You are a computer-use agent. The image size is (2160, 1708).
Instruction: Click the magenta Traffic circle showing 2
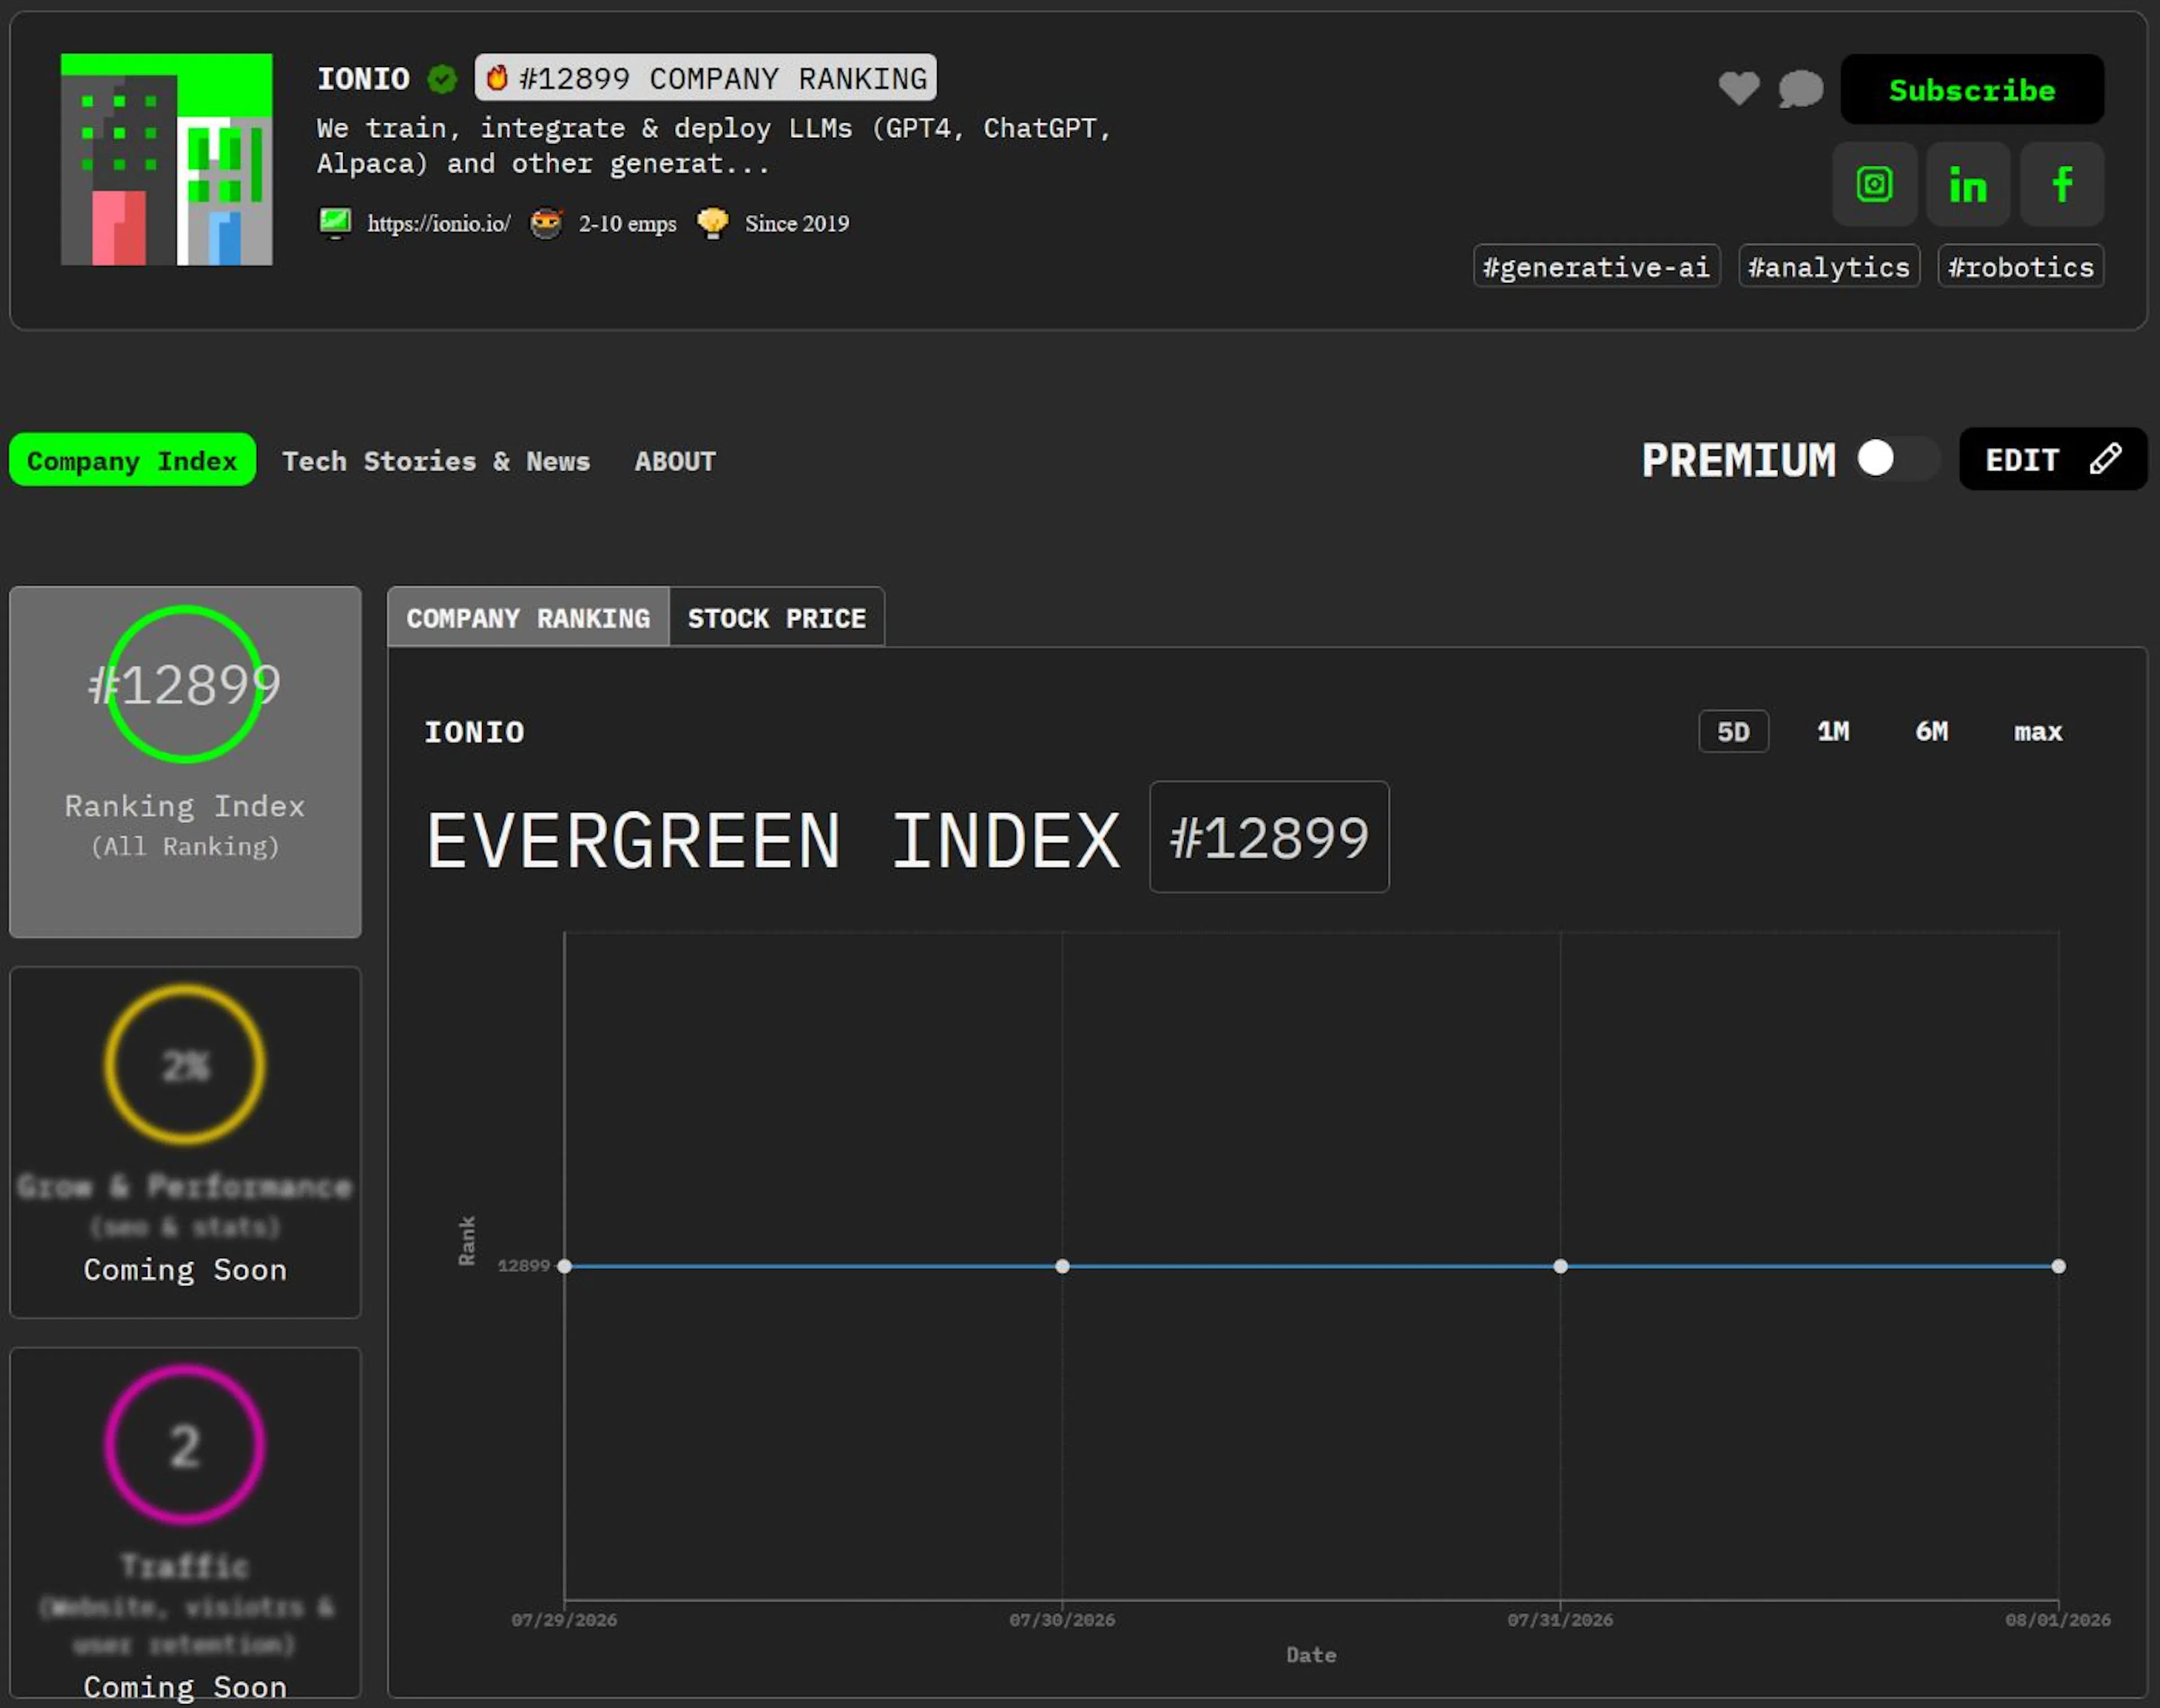point(185,1445)
